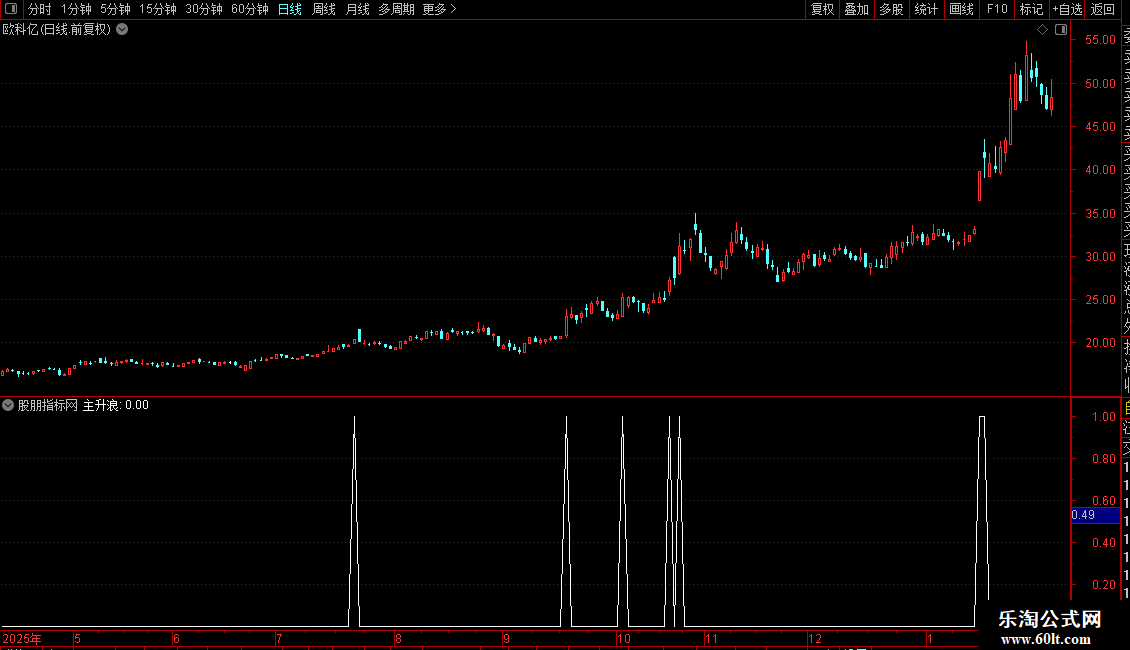Toggle the side panel icon above the chart

tap(1061, 30)
